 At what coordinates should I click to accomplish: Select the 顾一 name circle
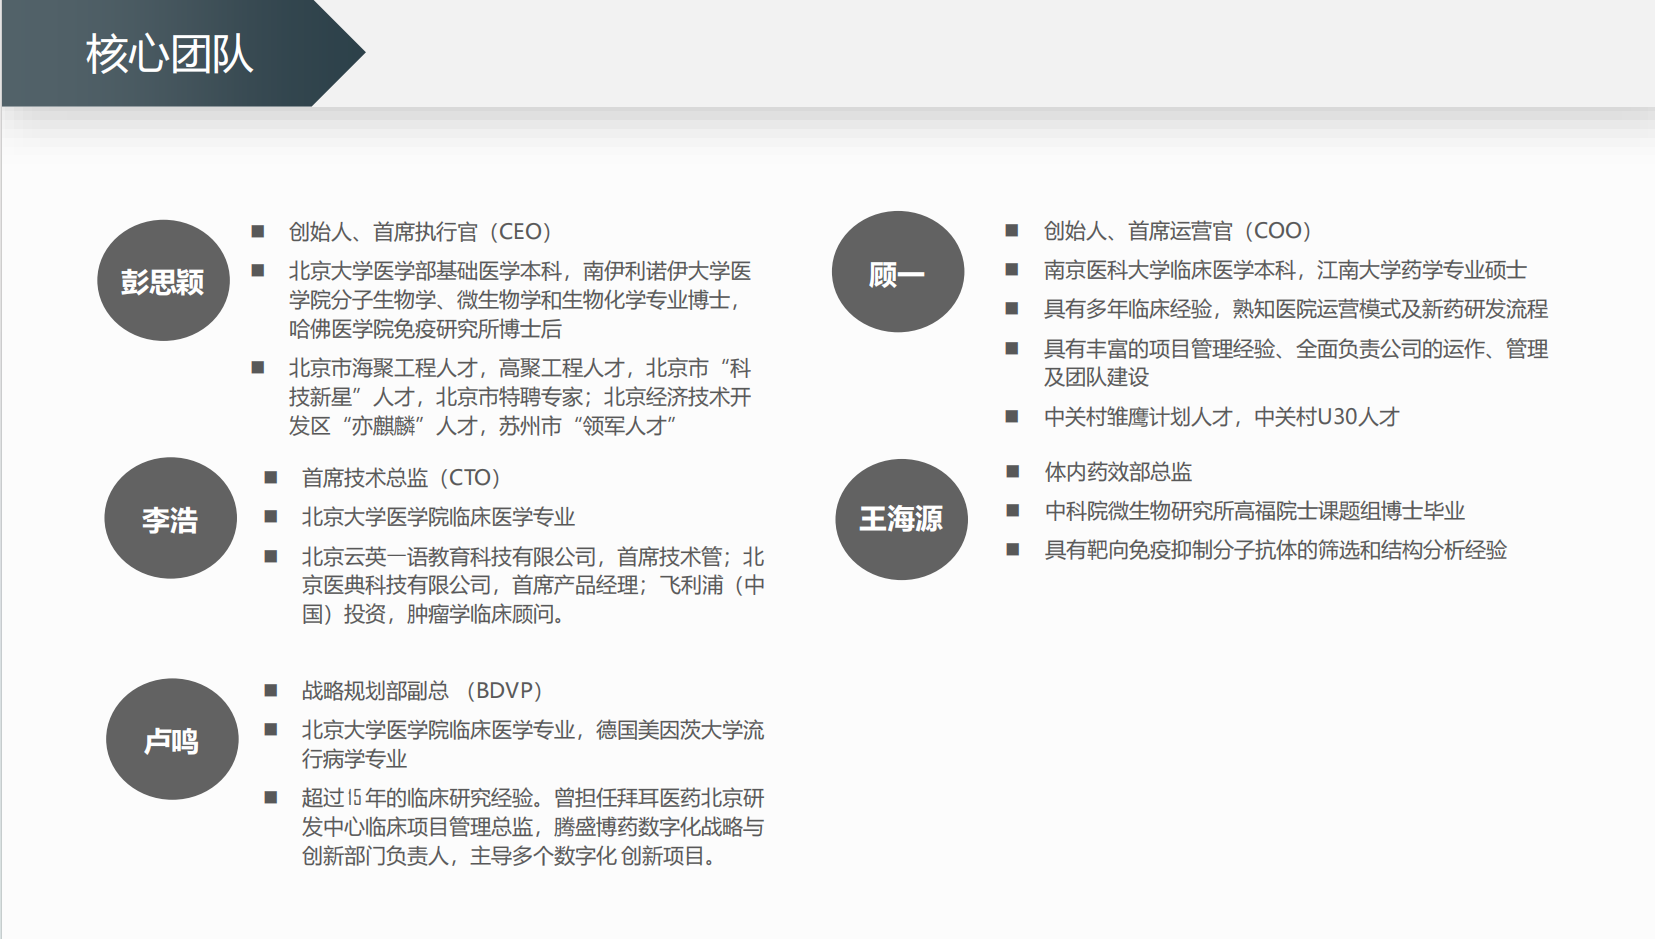[x=897, y=272]
